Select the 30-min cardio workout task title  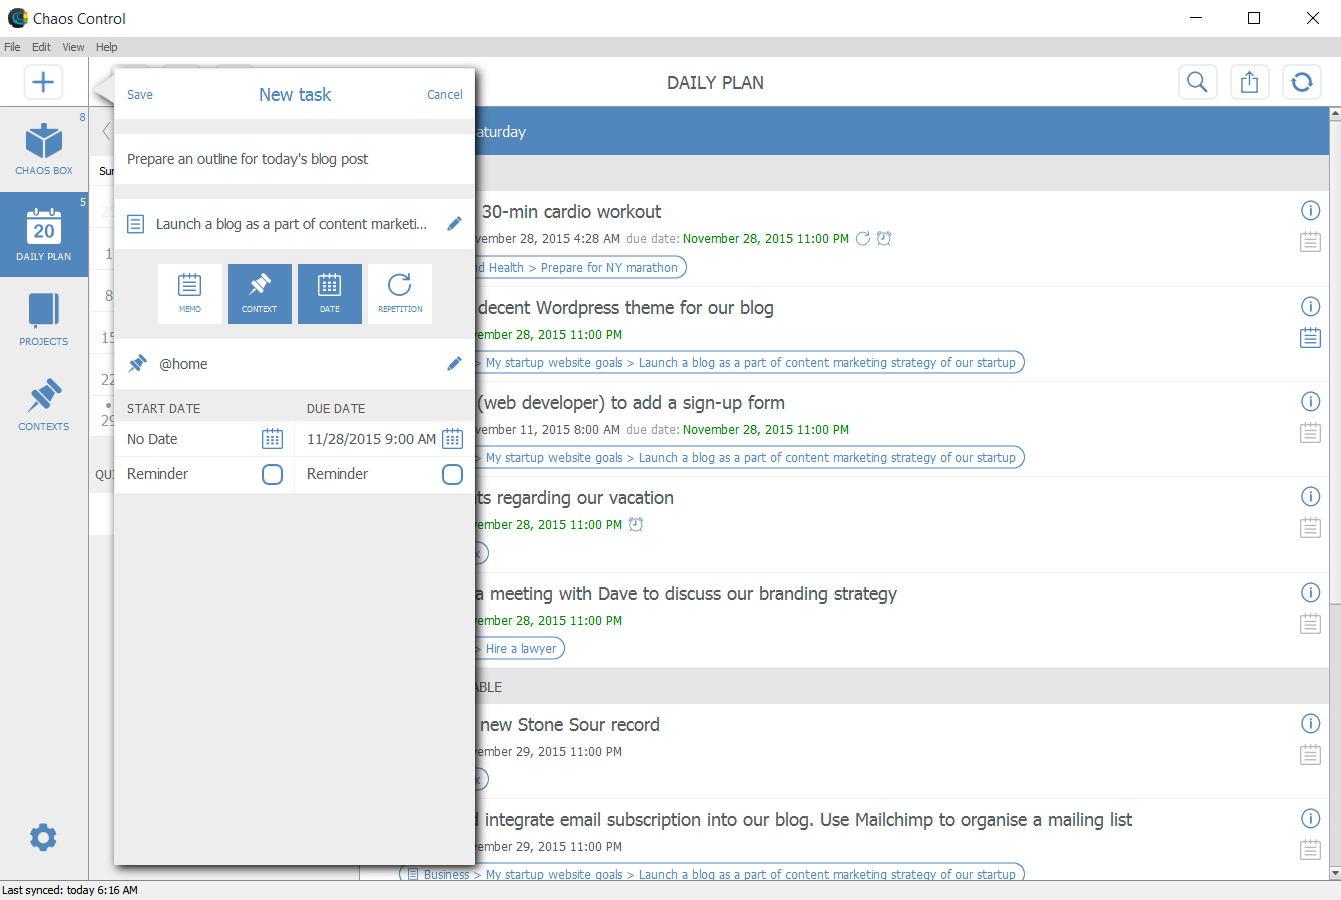[x=571, y=212]
